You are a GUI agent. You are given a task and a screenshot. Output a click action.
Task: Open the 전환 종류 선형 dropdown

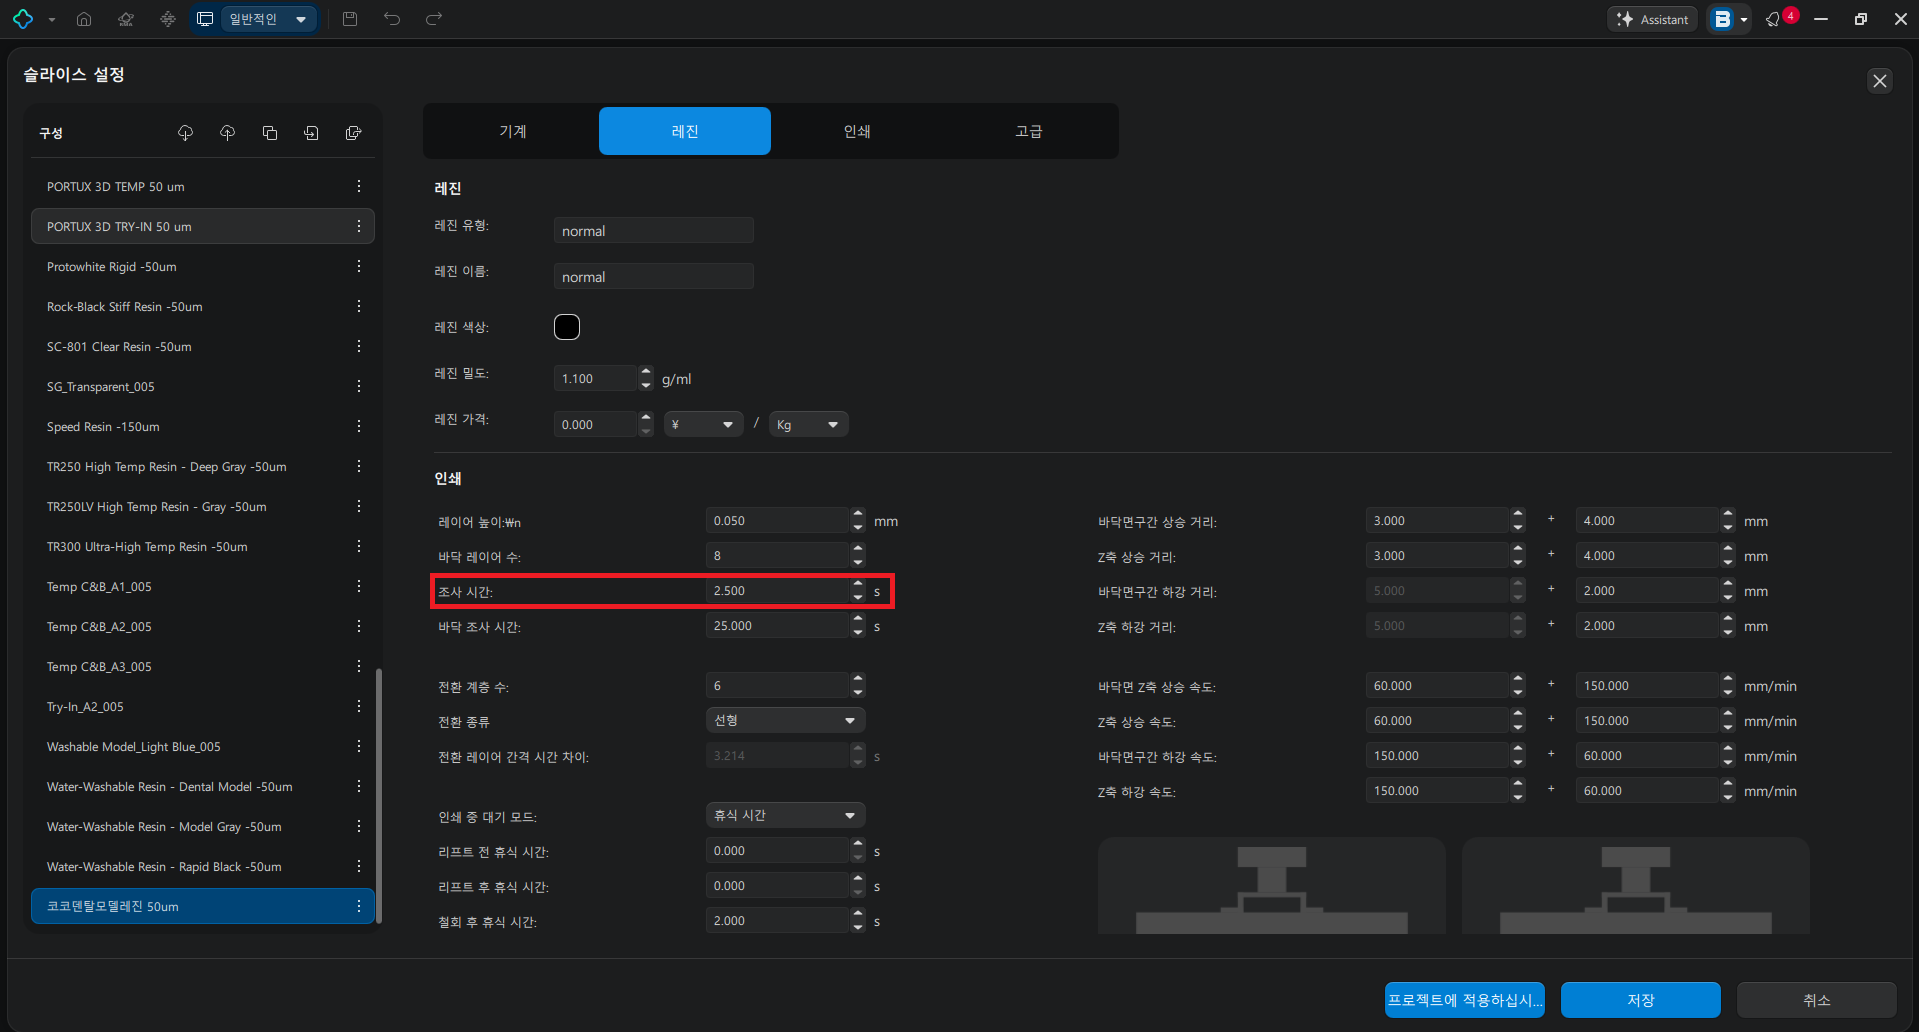pyautogui.click(x=786, y=721)
